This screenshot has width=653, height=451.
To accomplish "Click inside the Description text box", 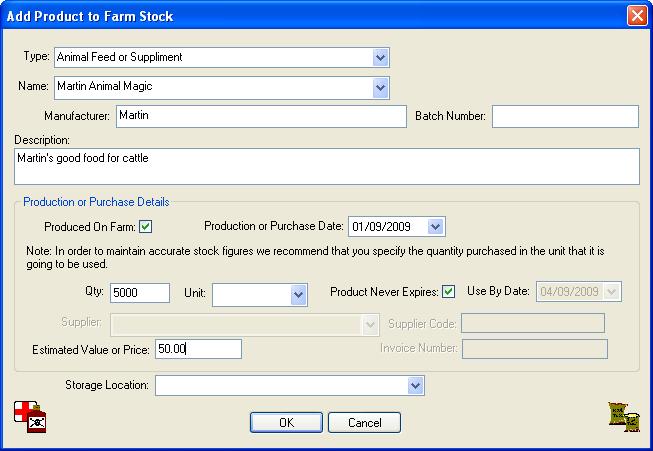I will (326, 167).
